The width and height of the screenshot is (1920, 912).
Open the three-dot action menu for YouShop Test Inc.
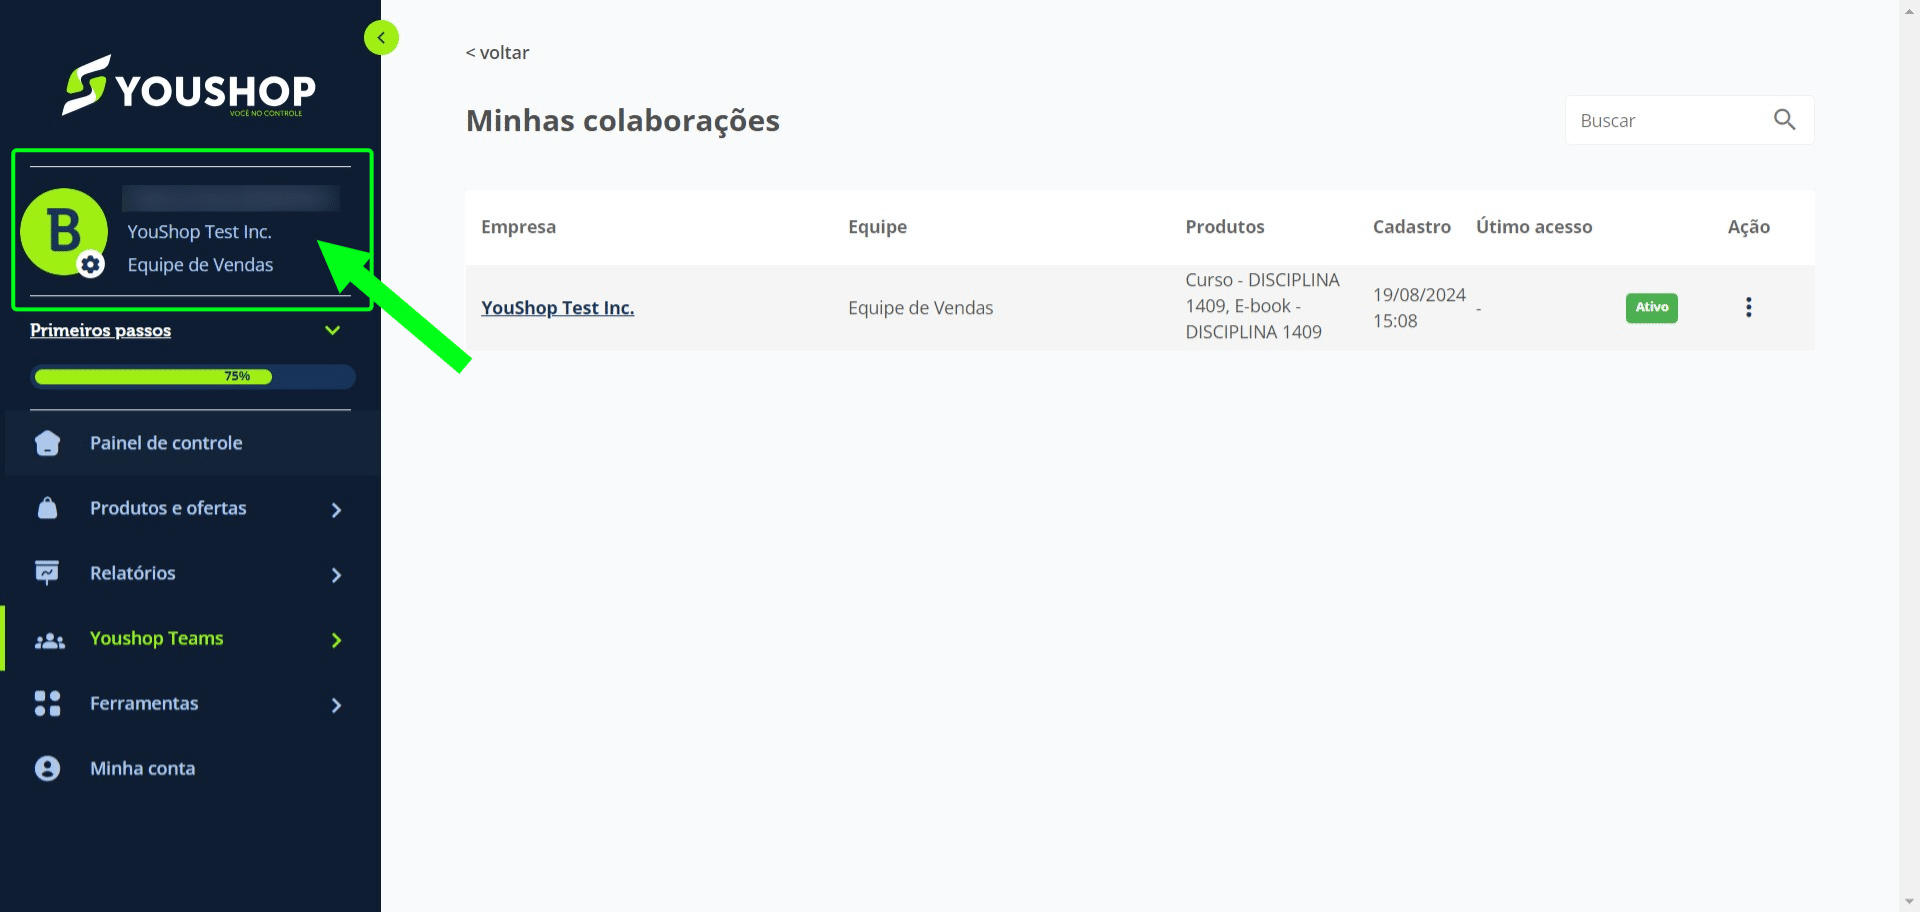coord(1748,307)
